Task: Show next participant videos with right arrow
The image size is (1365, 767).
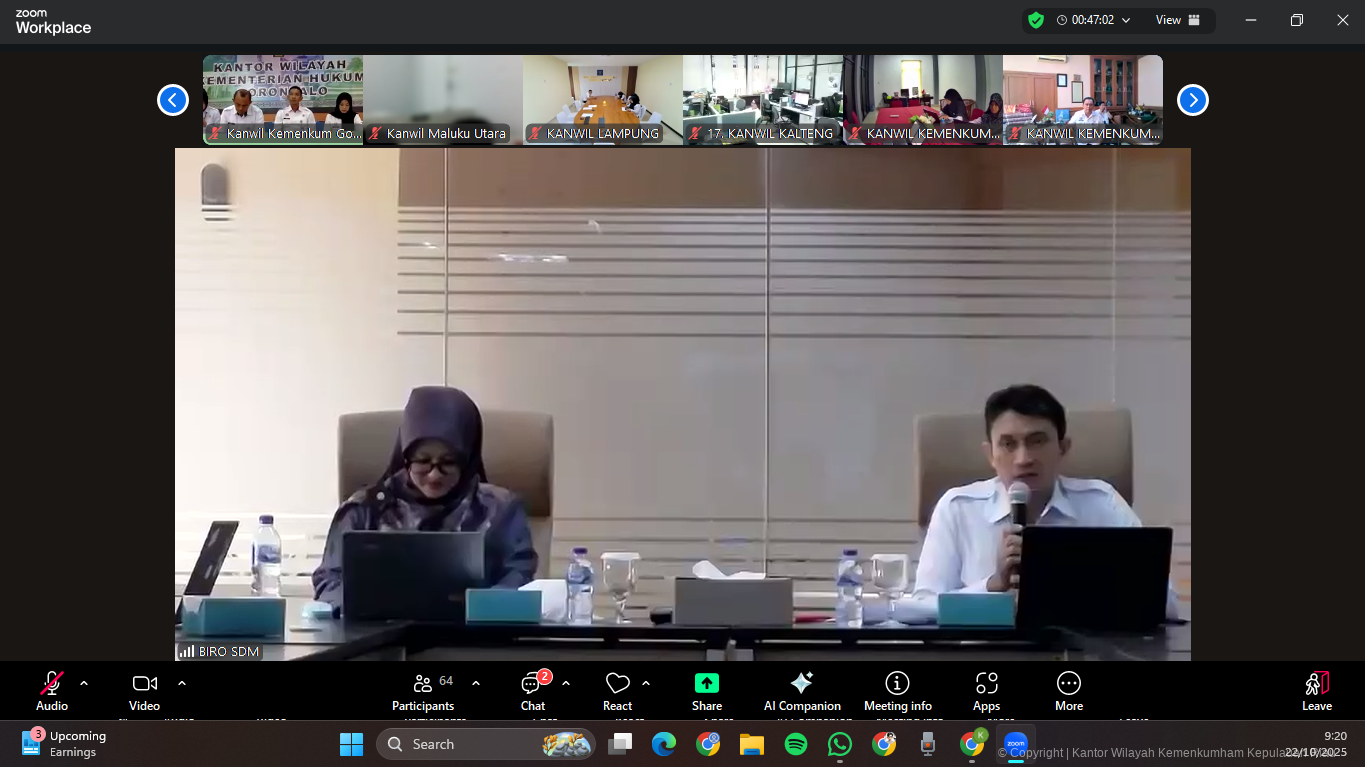Action: point(1192,100)
